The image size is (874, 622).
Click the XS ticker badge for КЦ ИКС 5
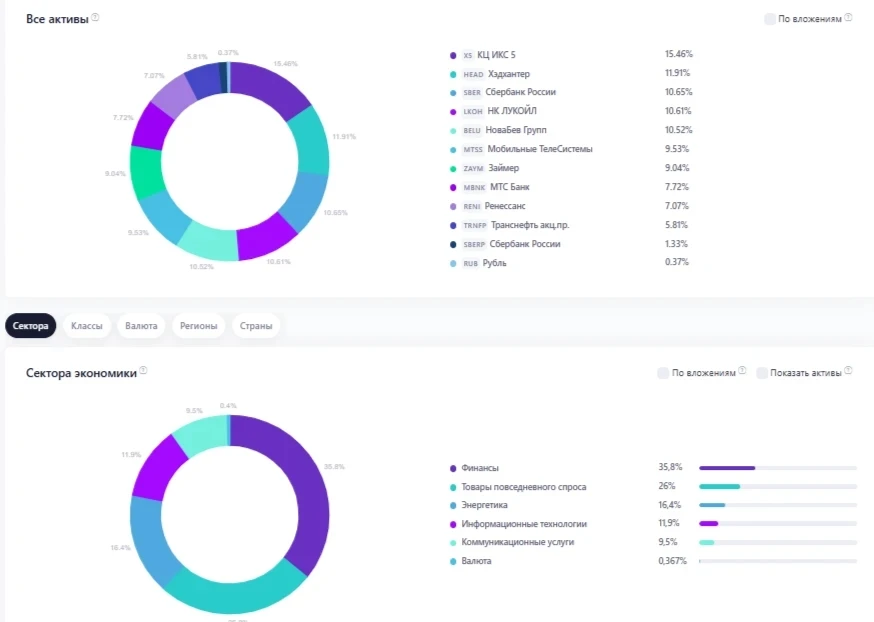pos(468,55)
